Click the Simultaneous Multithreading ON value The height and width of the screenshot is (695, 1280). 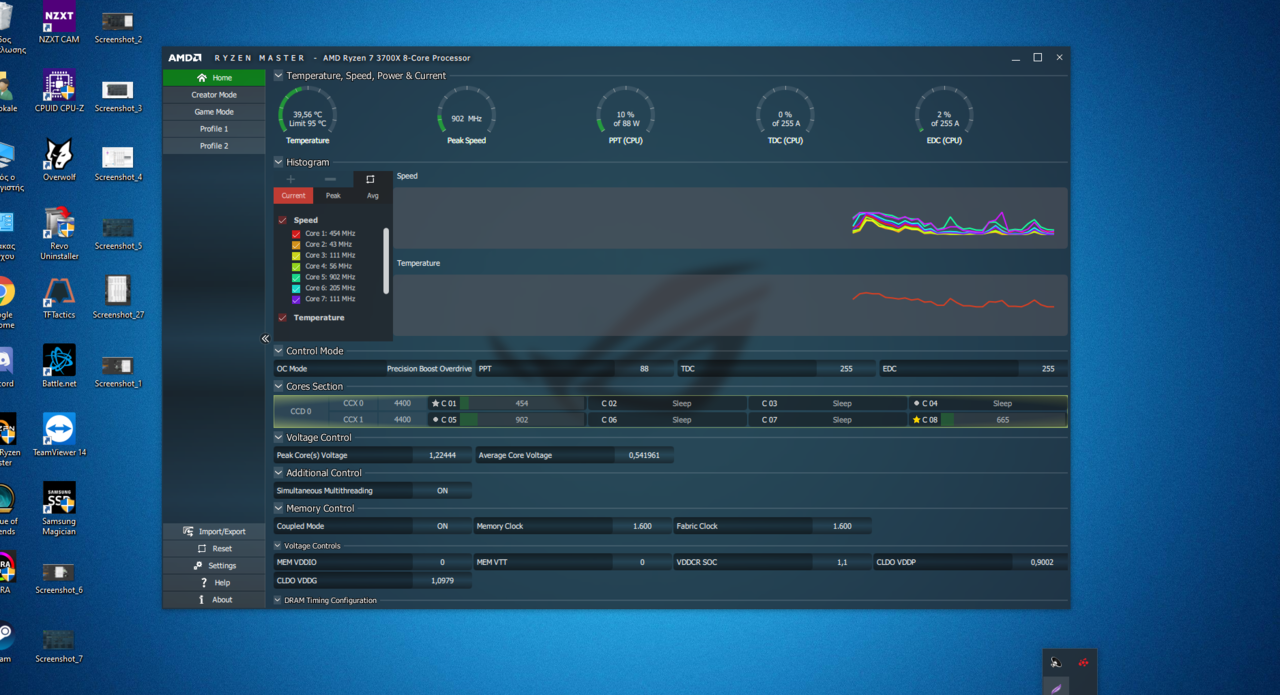pyautogui.click(x=442, y=491)
